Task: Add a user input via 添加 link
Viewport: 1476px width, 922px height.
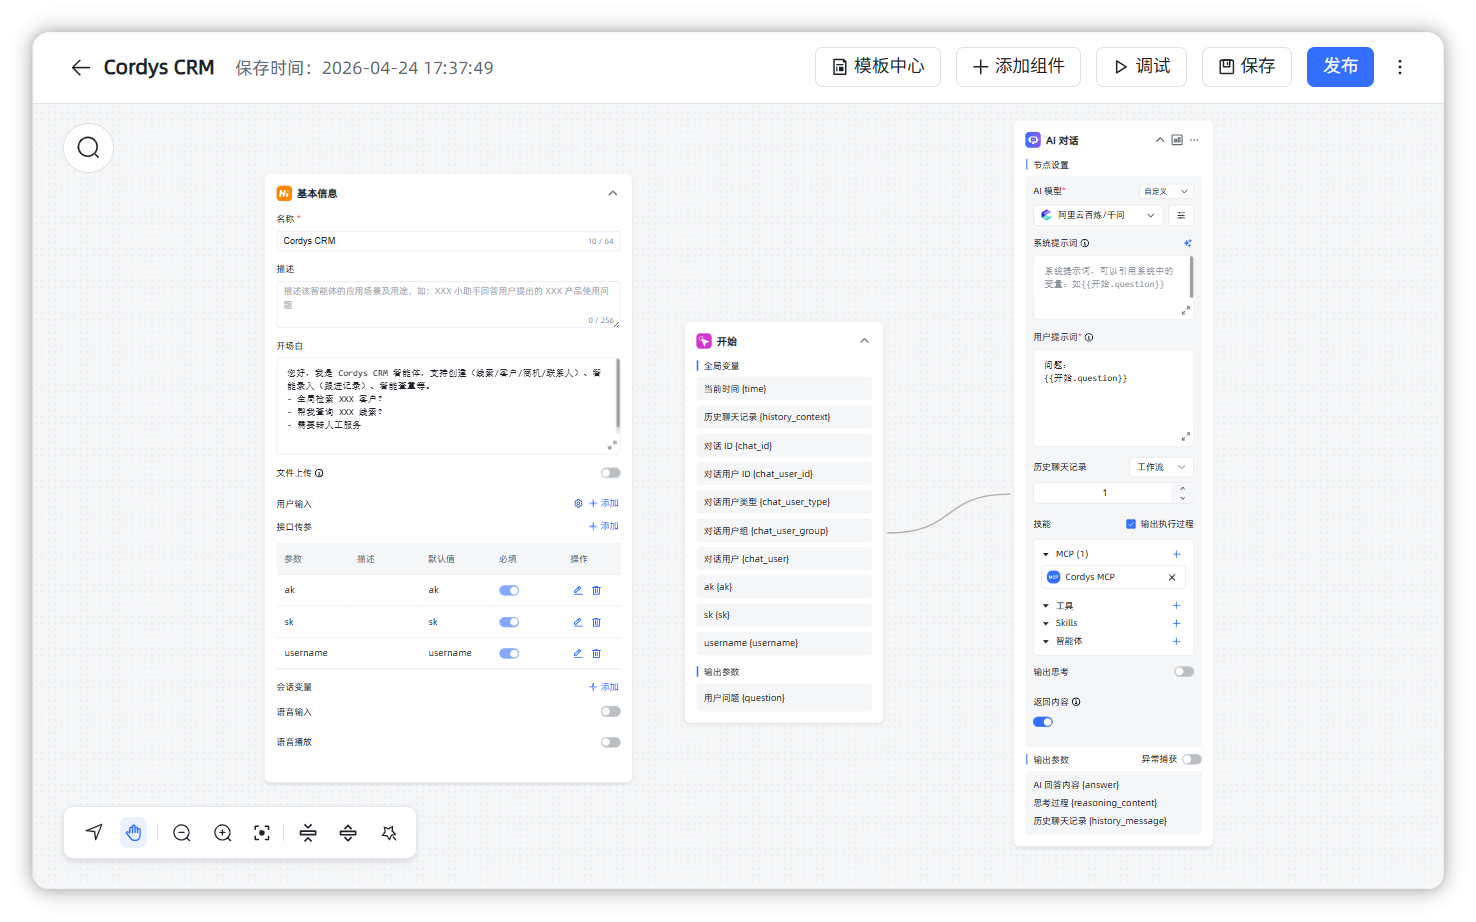Action: pos(604,503)
